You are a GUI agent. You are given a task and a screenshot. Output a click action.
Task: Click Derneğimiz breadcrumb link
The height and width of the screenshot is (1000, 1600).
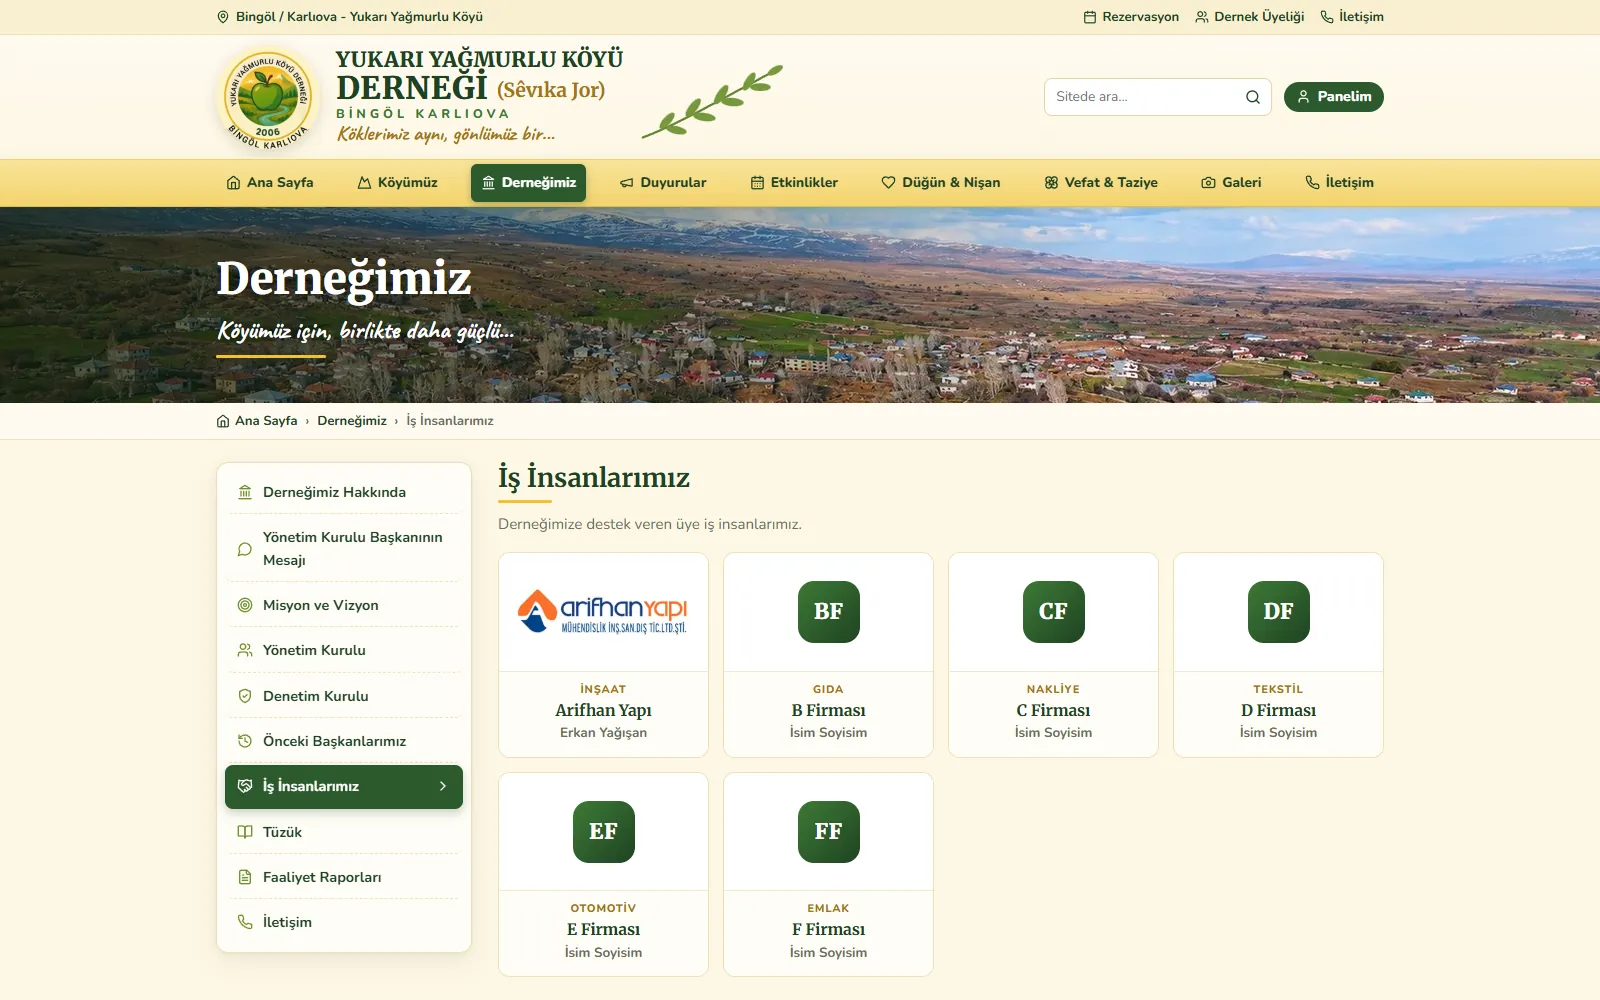click(x=352, y=421)
